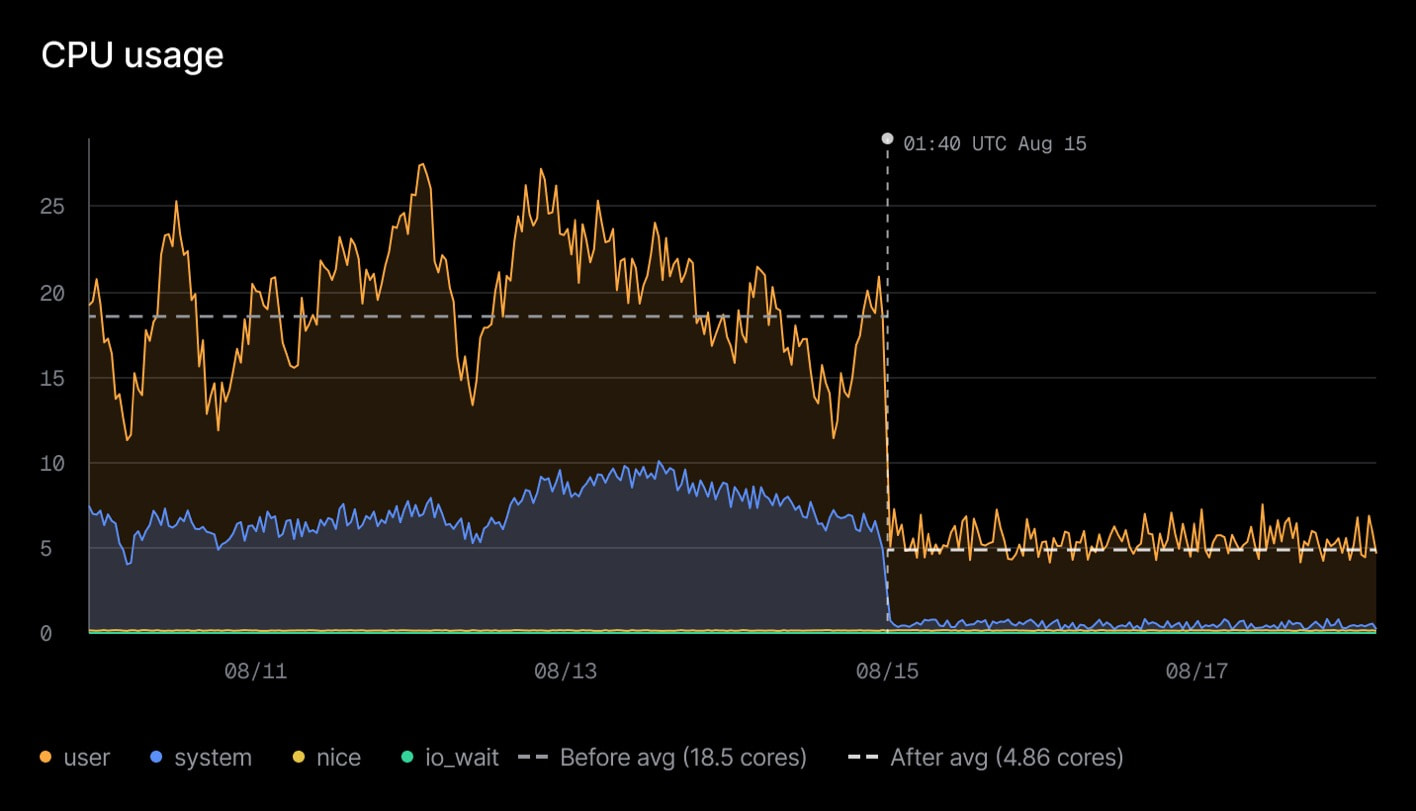Click the 08/17 x-axis date label
The image size is (1416, 811).
(x=1196, y=671)
